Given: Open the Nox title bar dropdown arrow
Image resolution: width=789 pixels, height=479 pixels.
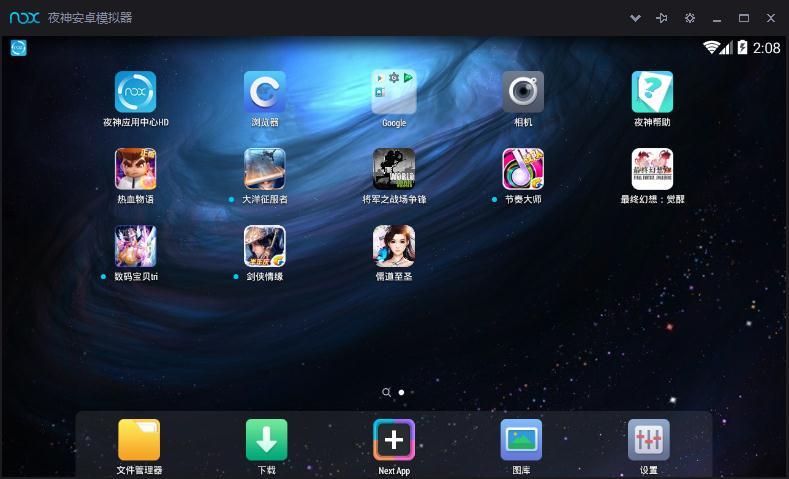Looking at the screenshot, I should pyautogui.click(x=636, y=18).
